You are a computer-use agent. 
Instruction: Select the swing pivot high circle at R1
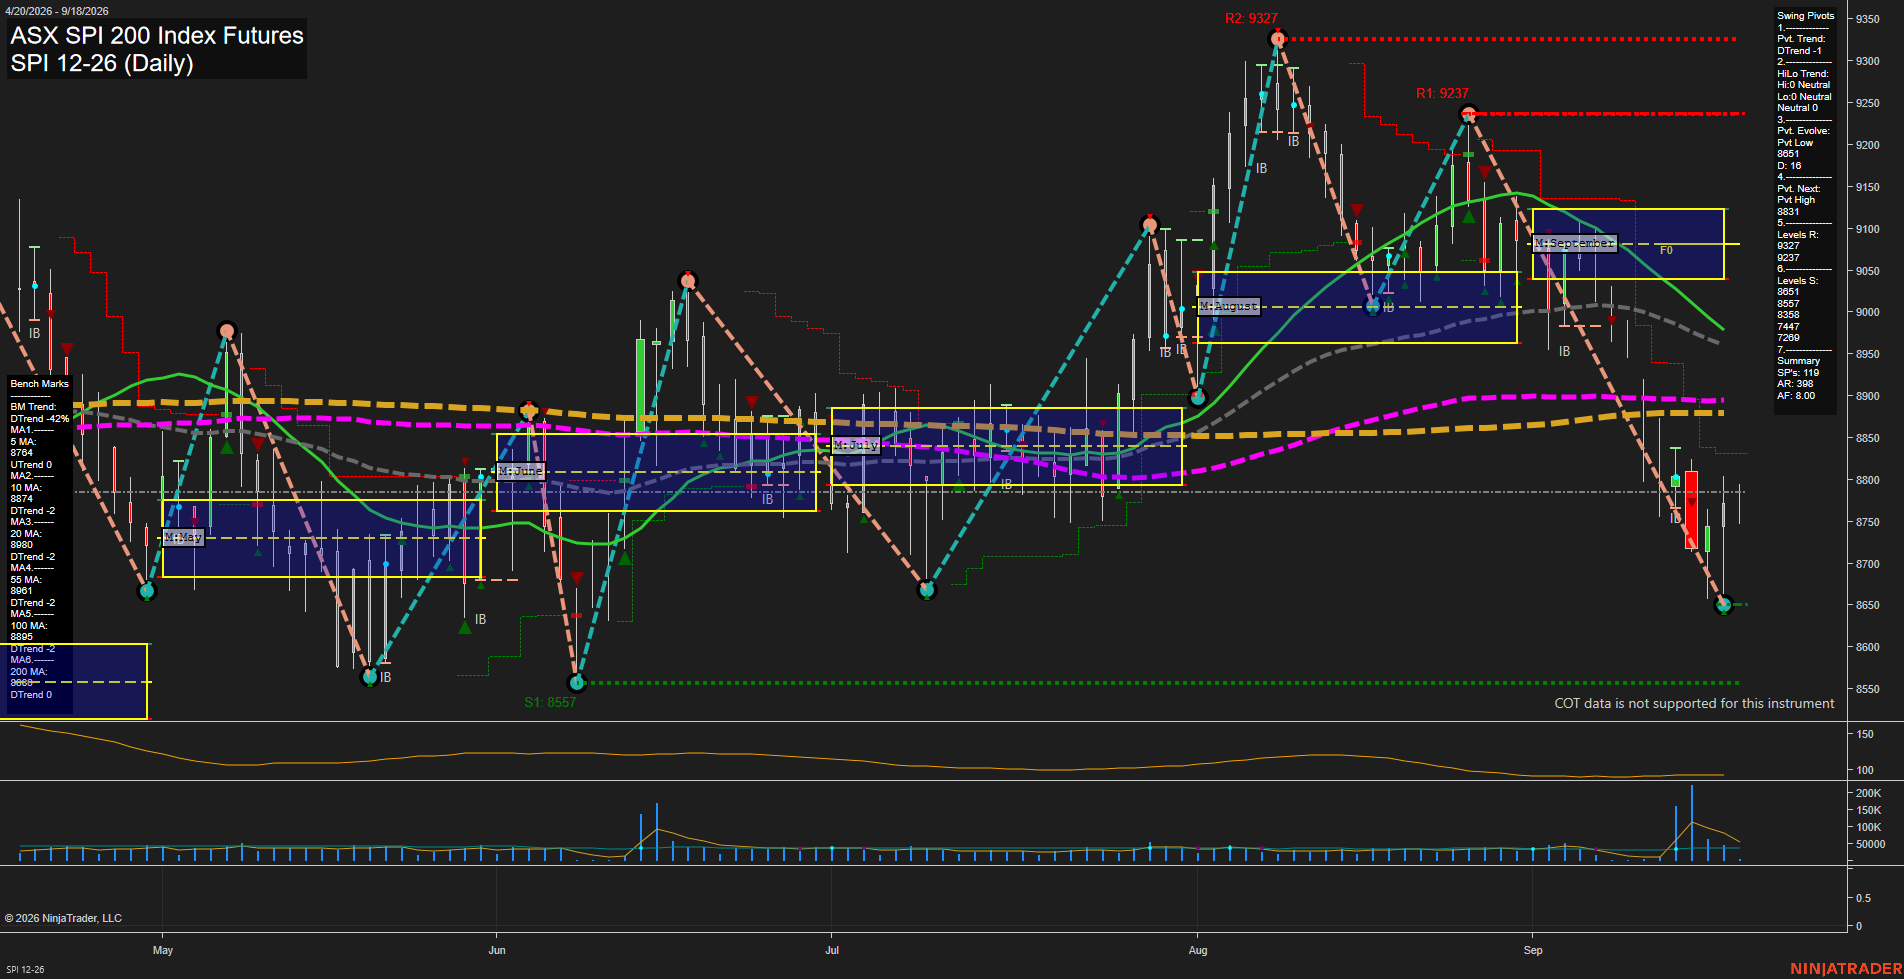(1467, 113)
